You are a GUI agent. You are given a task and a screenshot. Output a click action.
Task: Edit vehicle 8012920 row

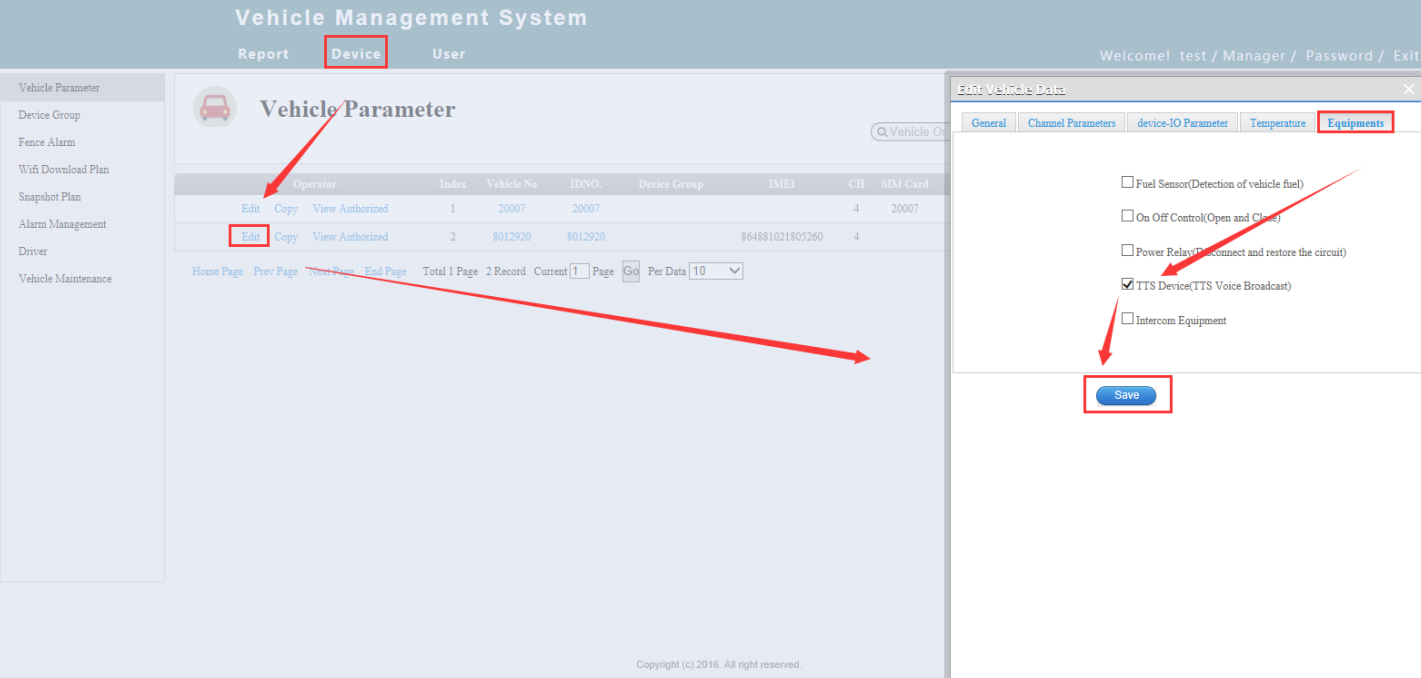tap(250, 237)
